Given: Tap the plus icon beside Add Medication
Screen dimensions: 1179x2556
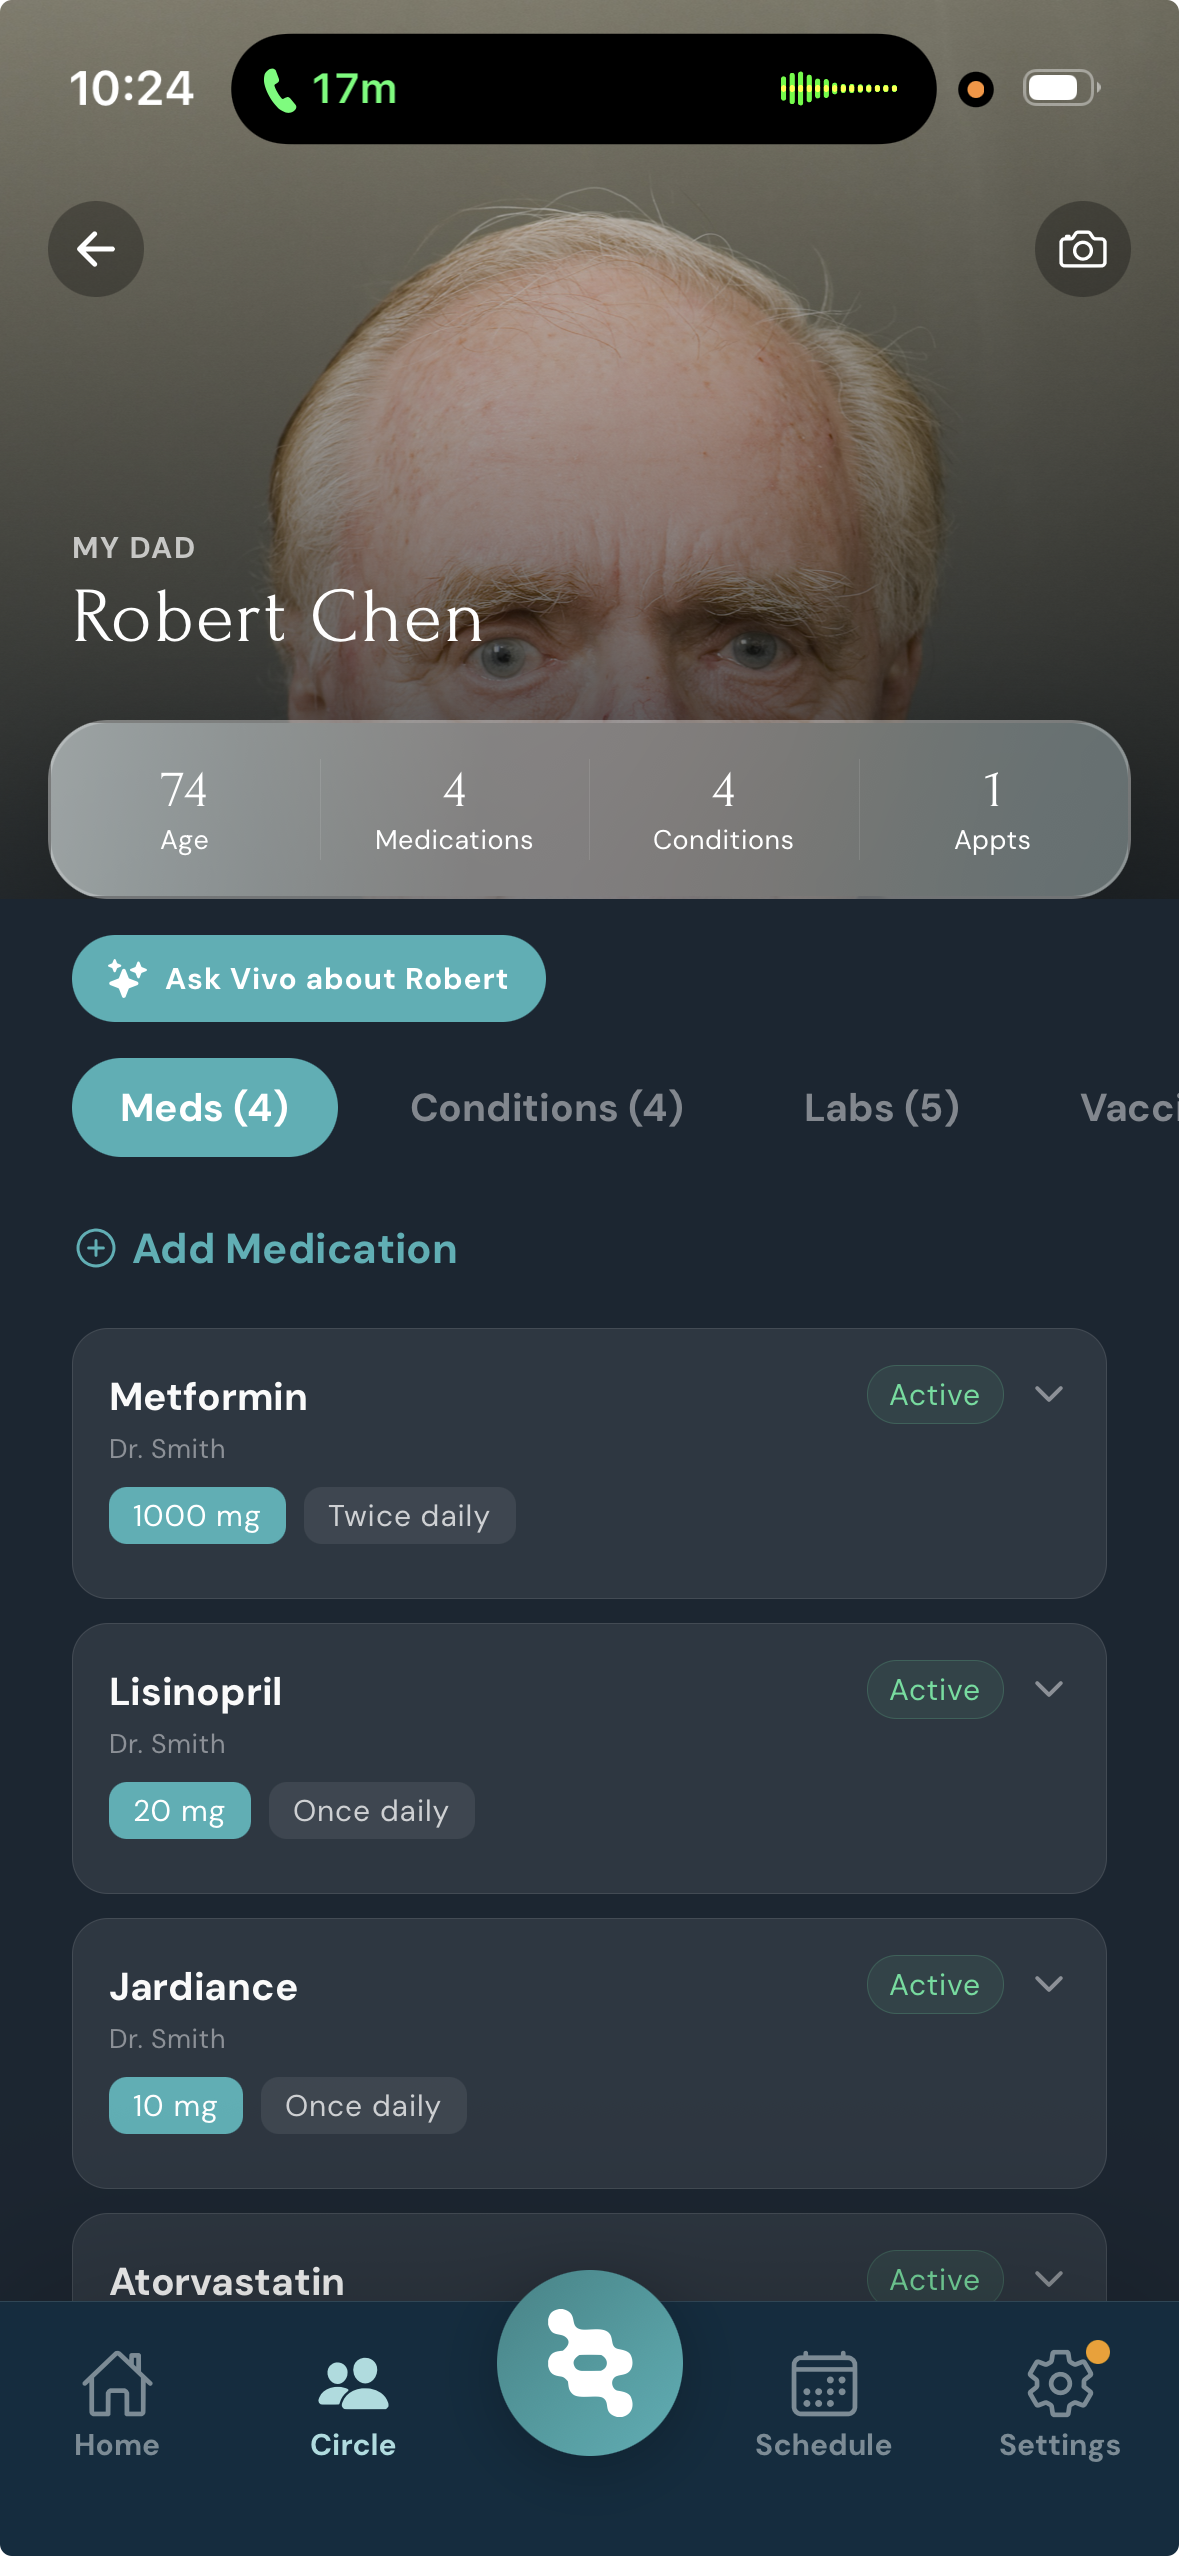Looking at the screenshot, I should (94, 1250).
